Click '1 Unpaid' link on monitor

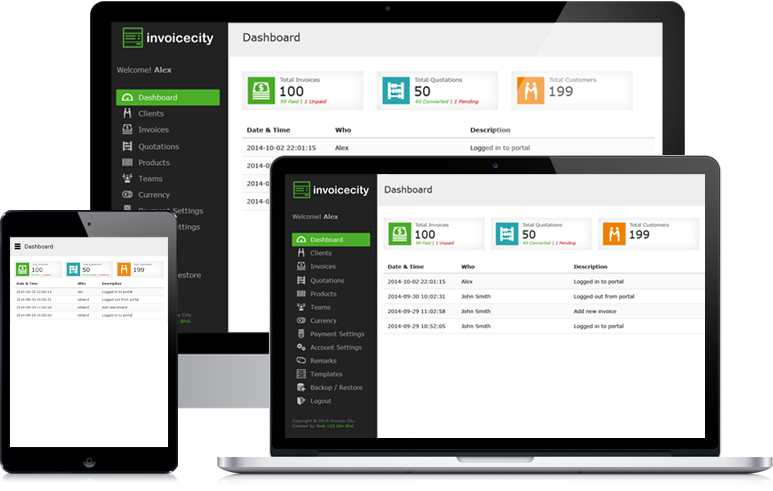pos(316,102)
